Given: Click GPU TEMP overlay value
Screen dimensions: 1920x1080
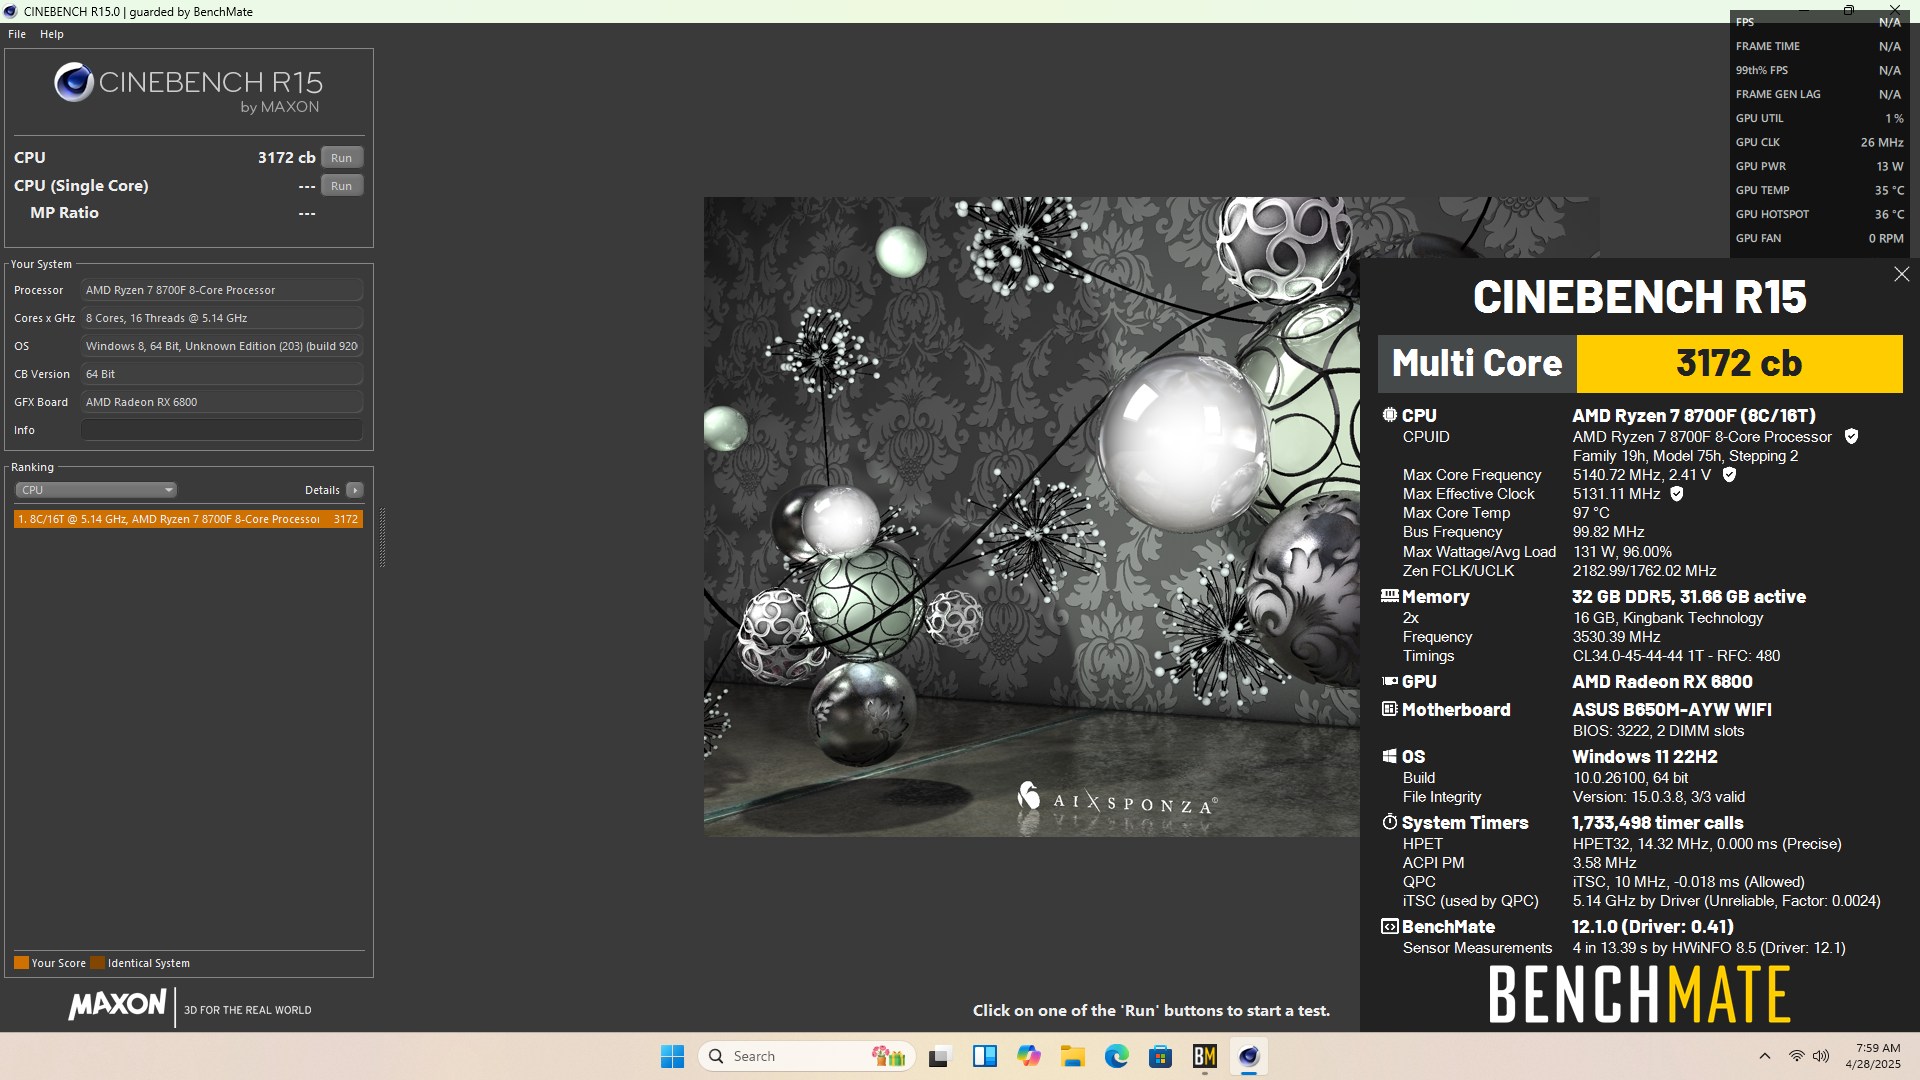Looking at the screenshot, I should click(x=1888, y=190).
